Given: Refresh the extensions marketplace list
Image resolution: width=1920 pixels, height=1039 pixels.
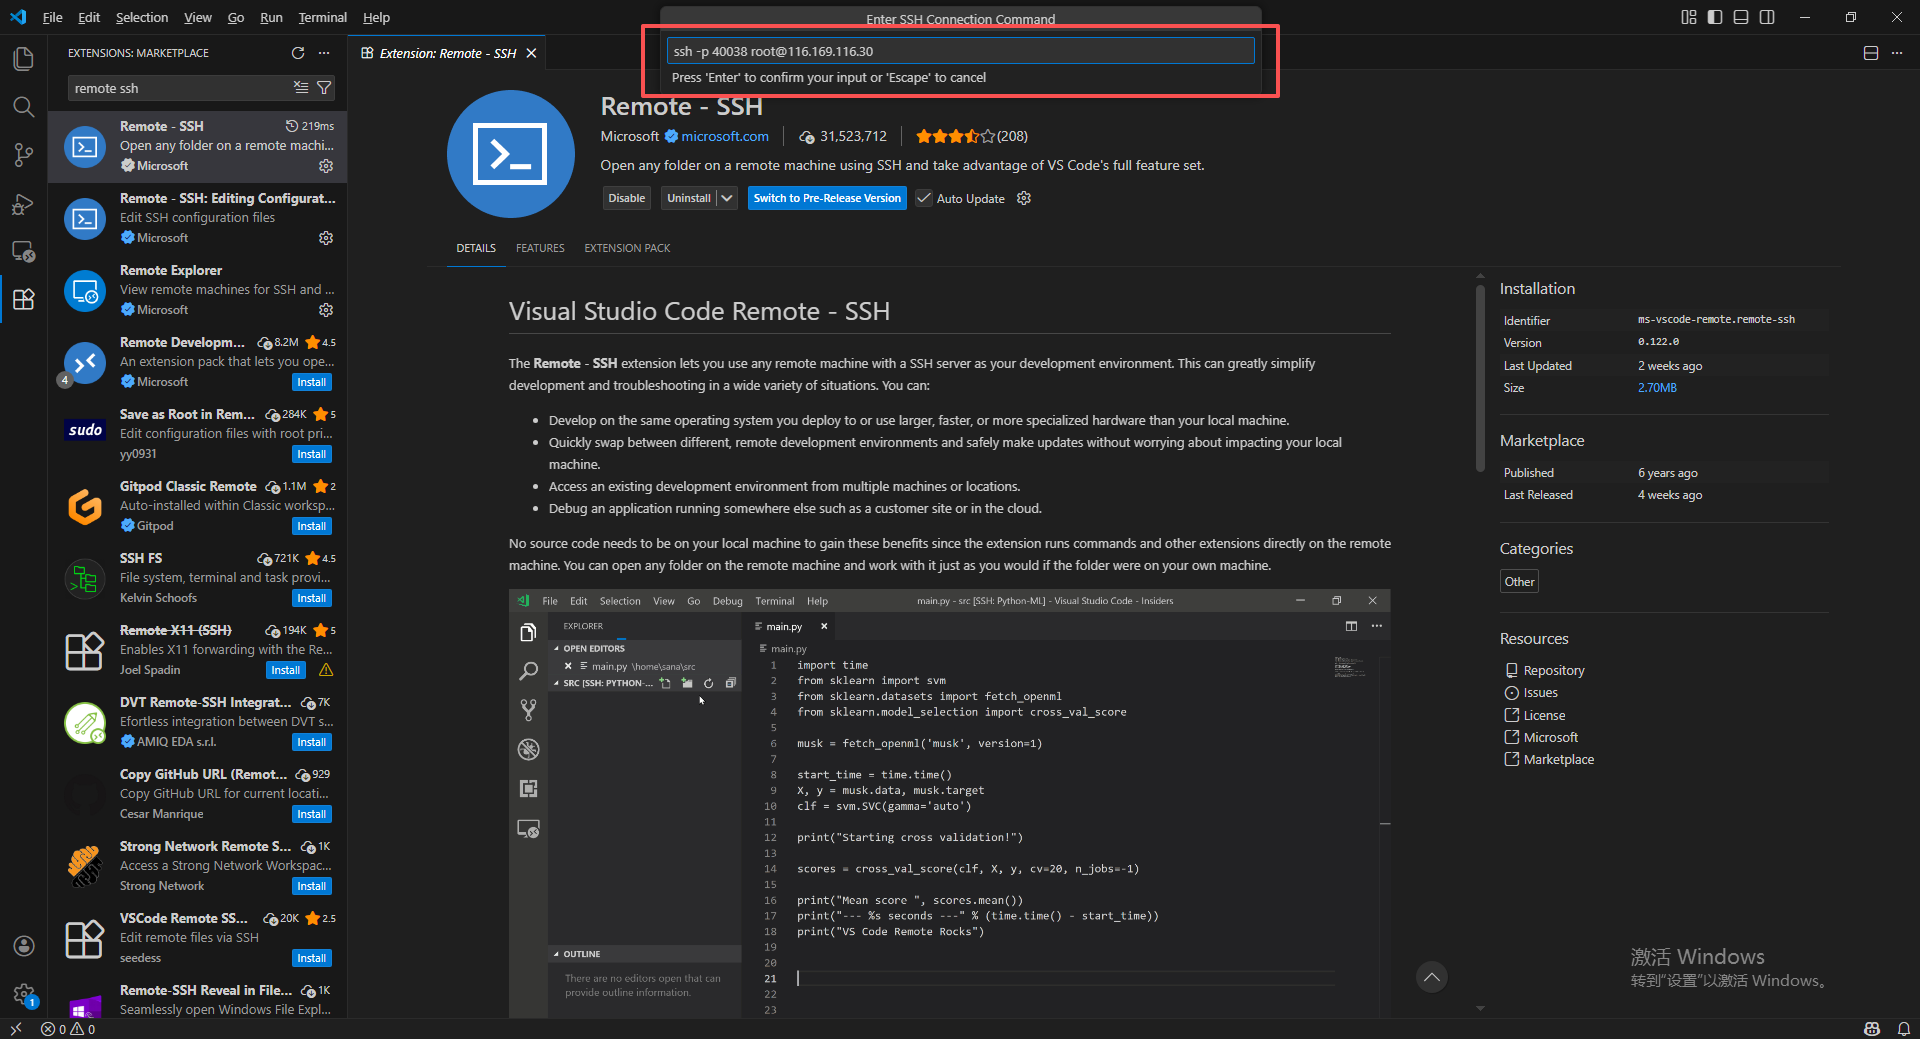Looking at the screenshot, I should (x=297, y=53).
